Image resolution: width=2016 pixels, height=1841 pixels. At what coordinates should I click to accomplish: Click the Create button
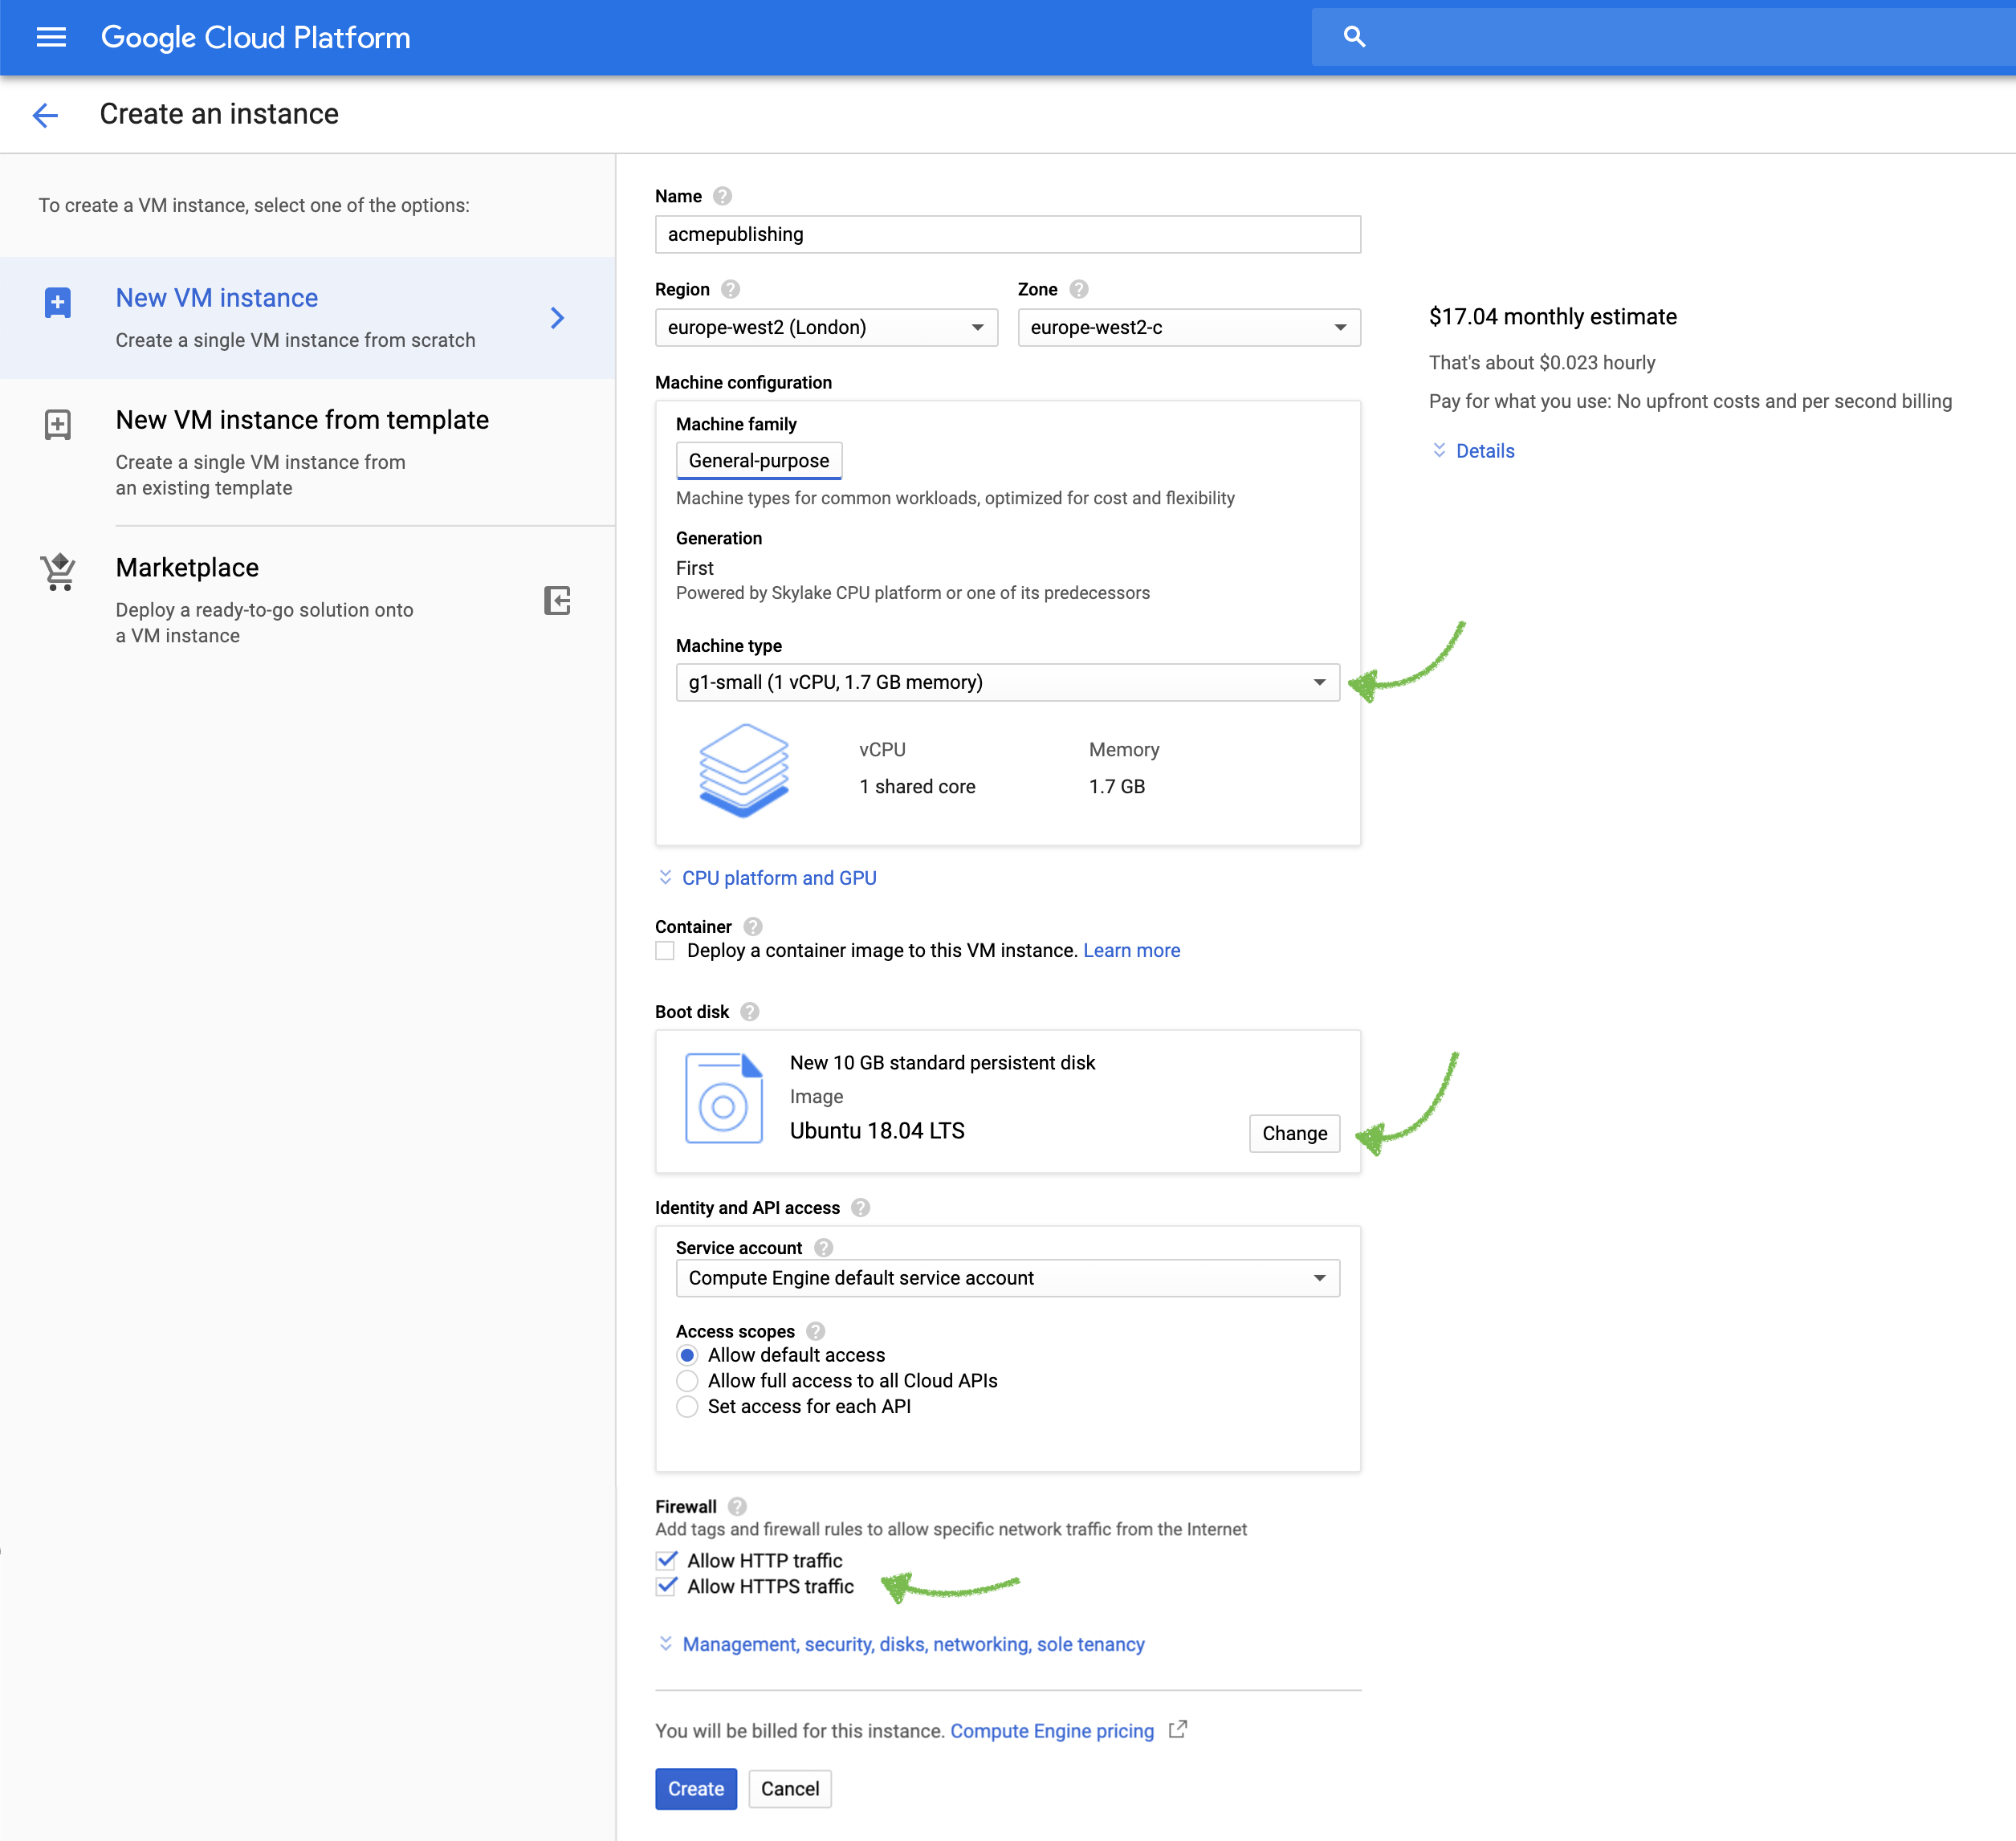click(695, 1789)
